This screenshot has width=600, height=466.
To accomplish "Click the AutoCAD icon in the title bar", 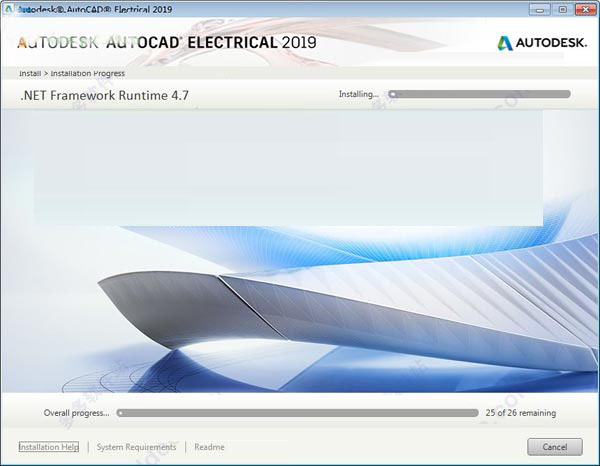I will pyautogui.click(x=8, y=9).
